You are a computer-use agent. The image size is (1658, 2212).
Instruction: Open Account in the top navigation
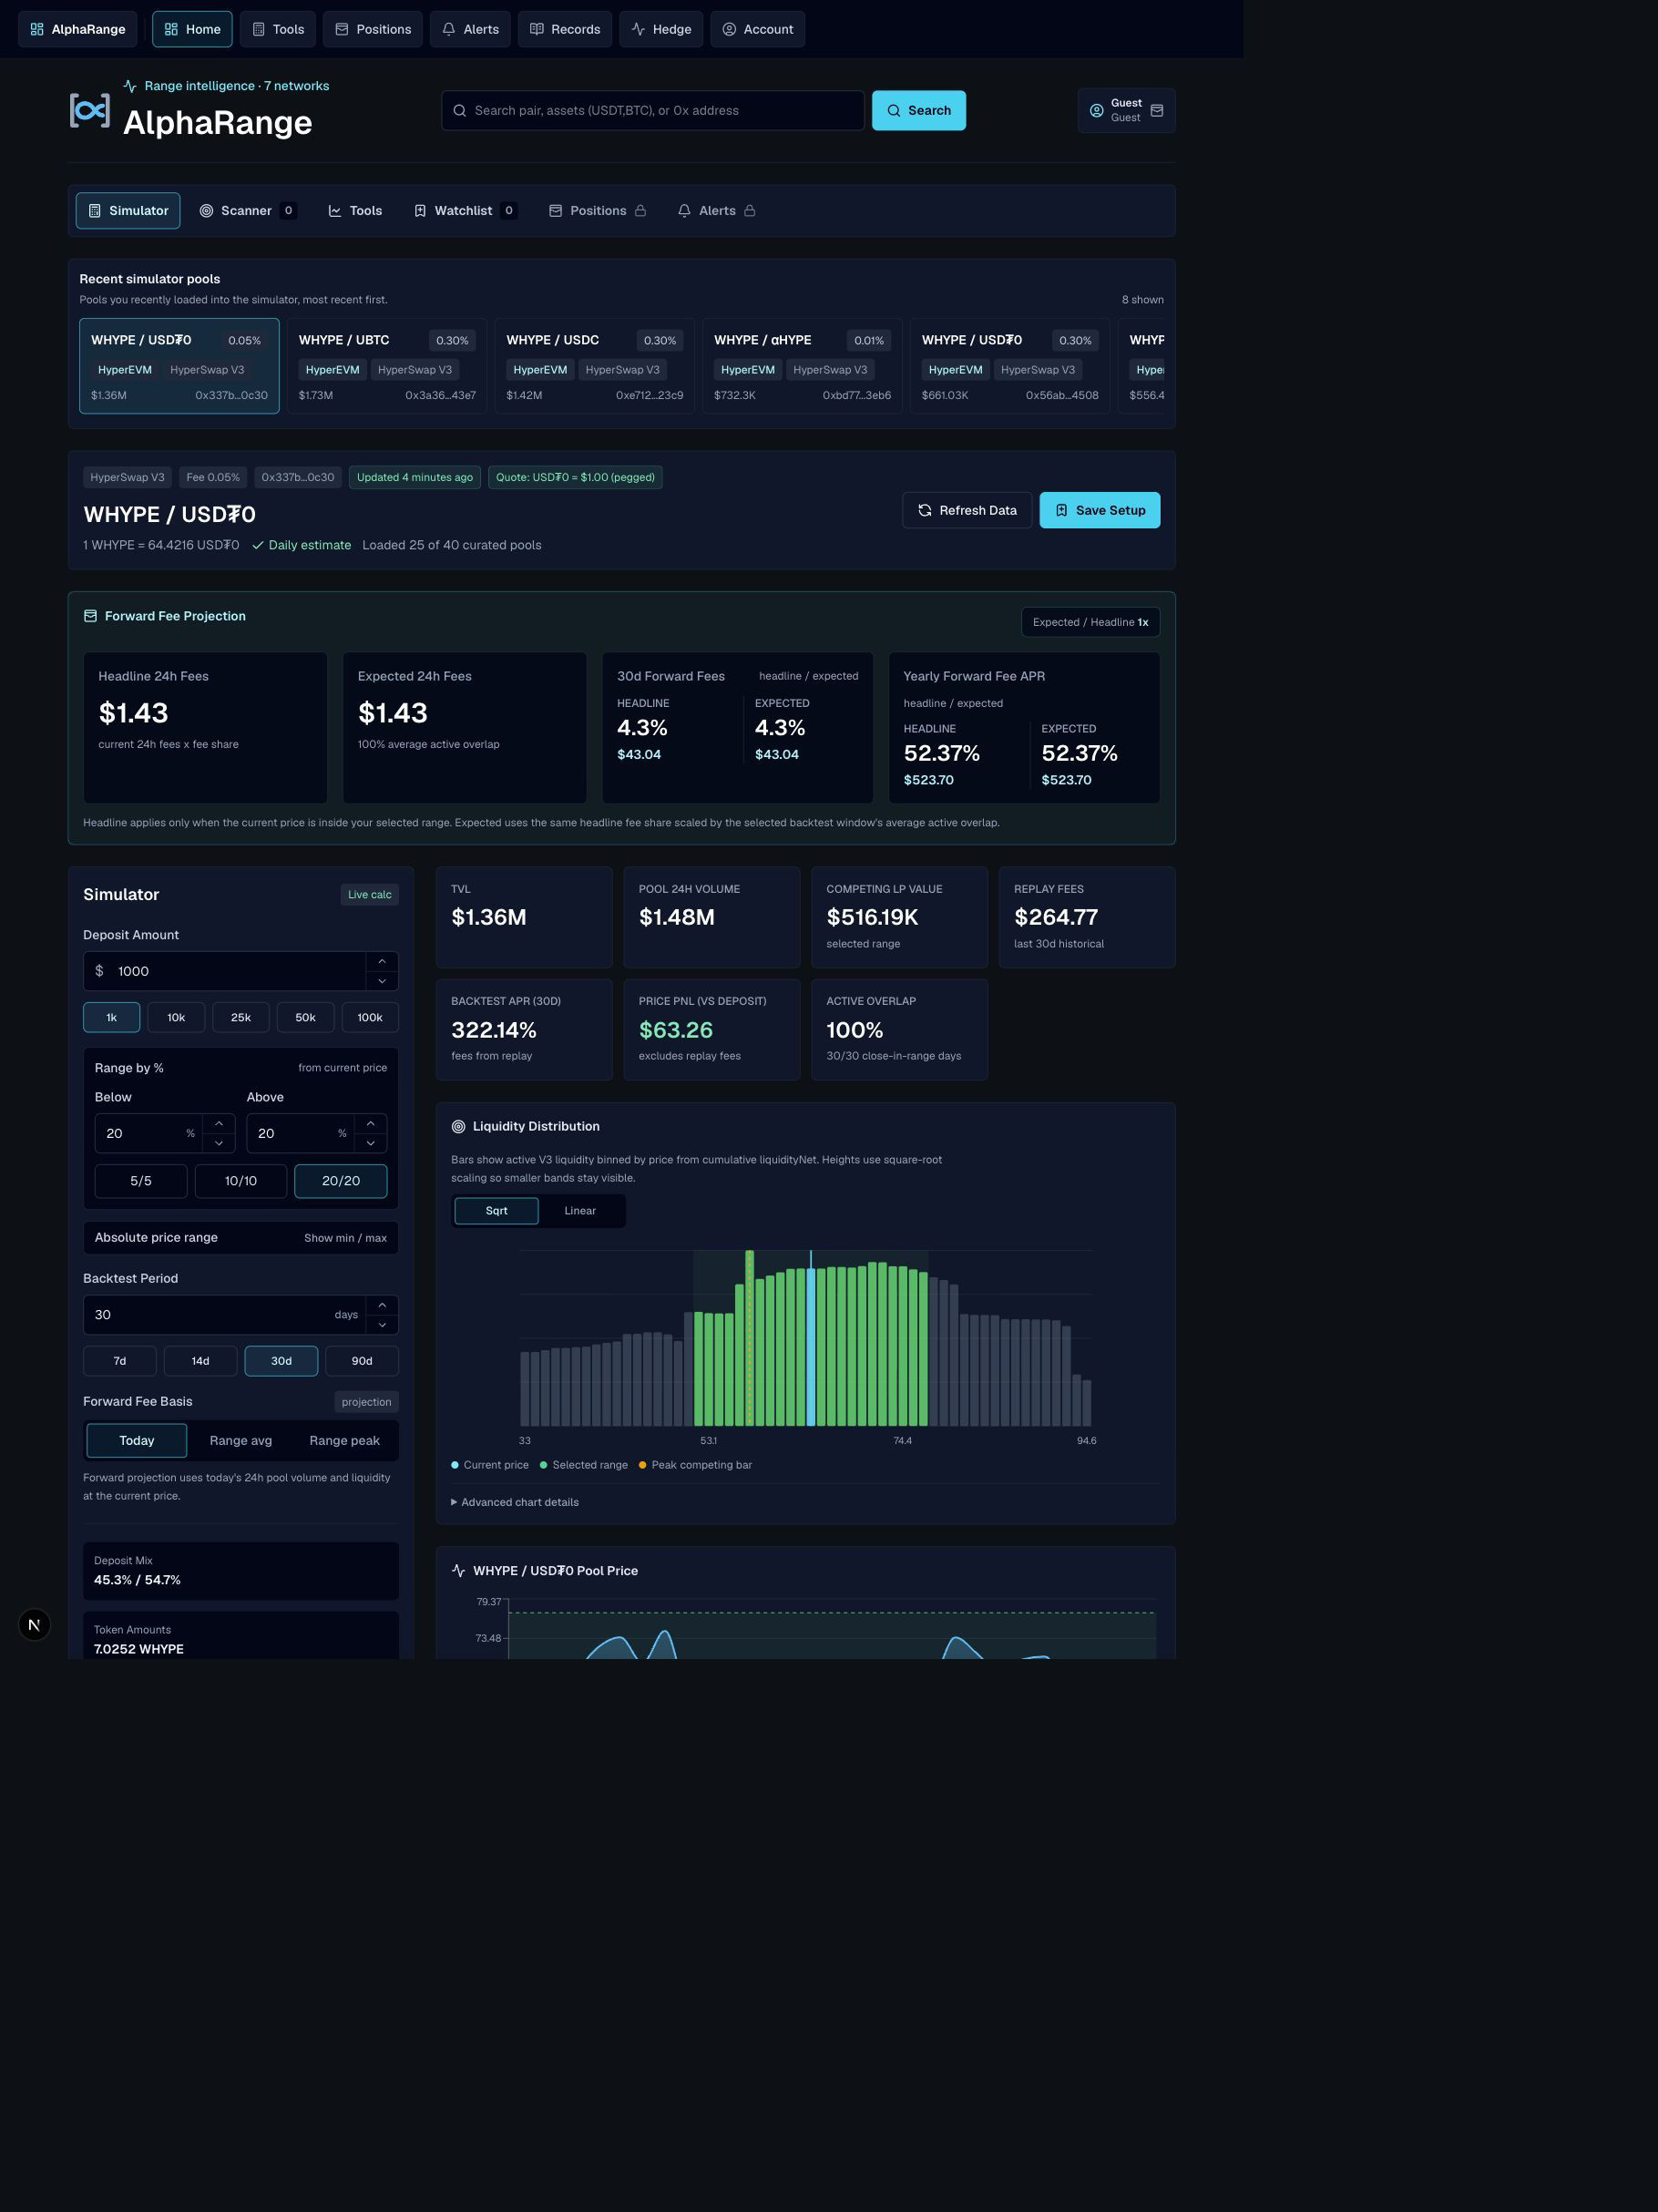point(758,29)
